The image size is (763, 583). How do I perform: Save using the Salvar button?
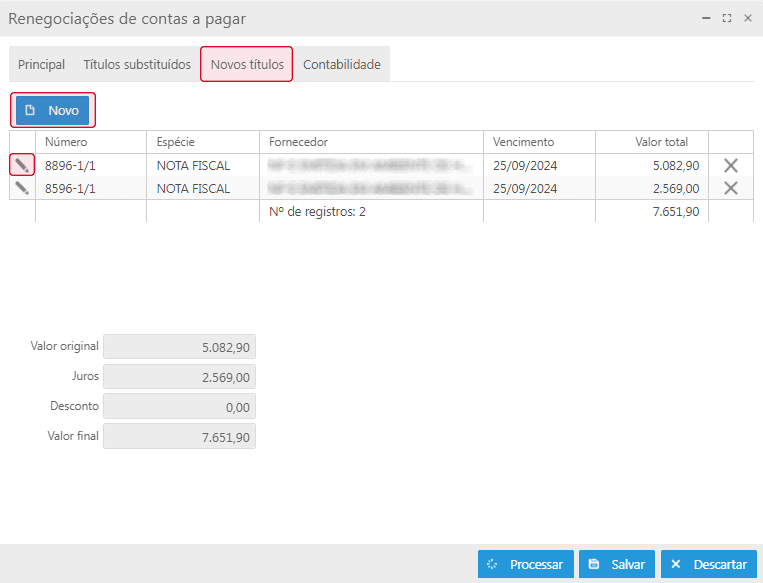[x=617, y=564]
